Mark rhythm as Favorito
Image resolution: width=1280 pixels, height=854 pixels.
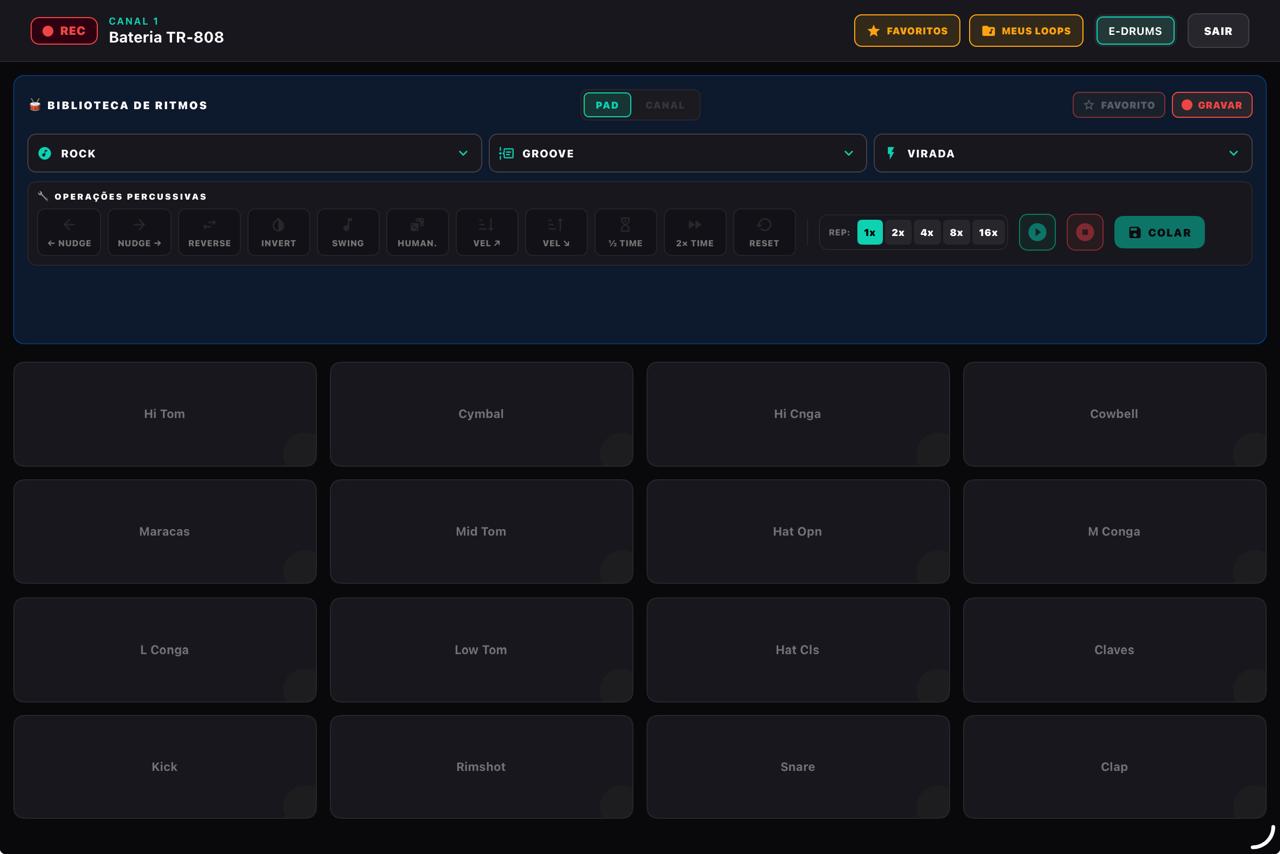[1118, 105]
